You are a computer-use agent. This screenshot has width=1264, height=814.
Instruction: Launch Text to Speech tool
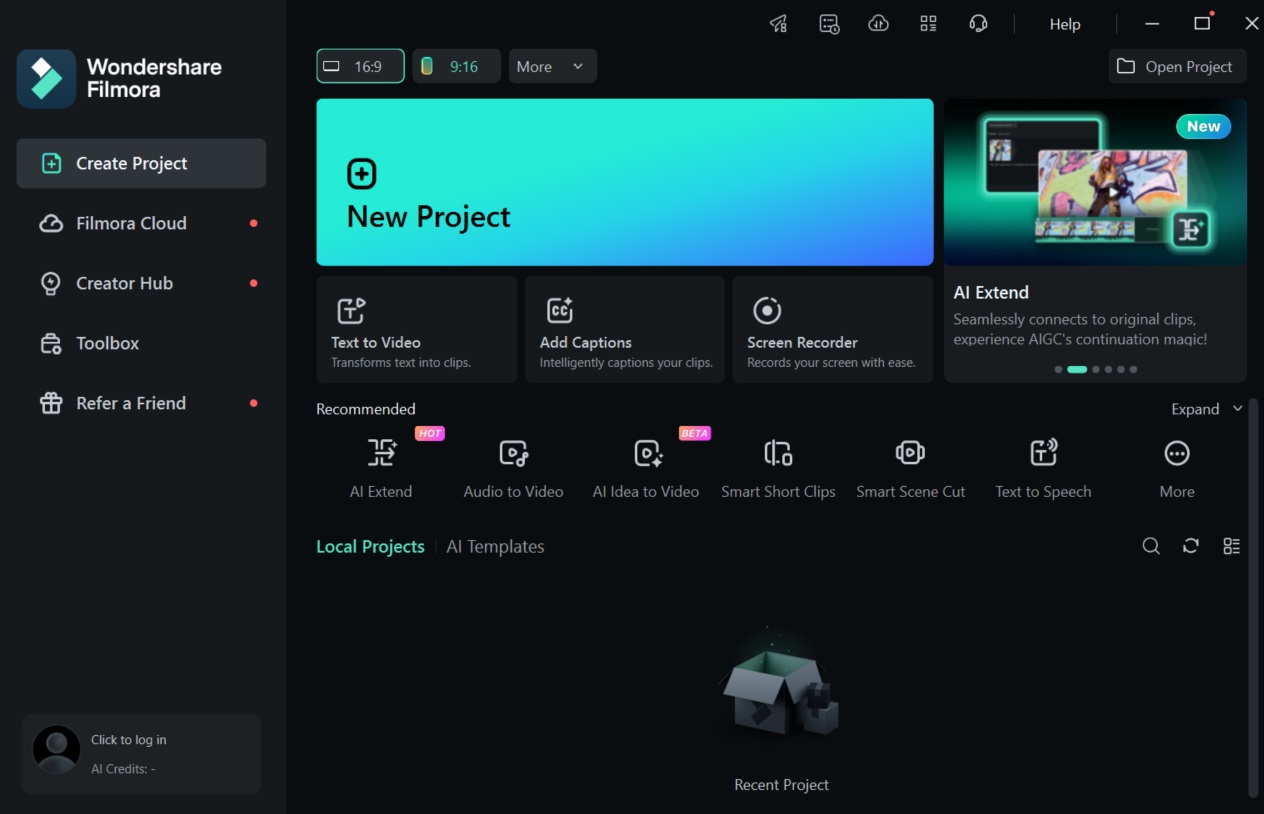[1043, 454]
